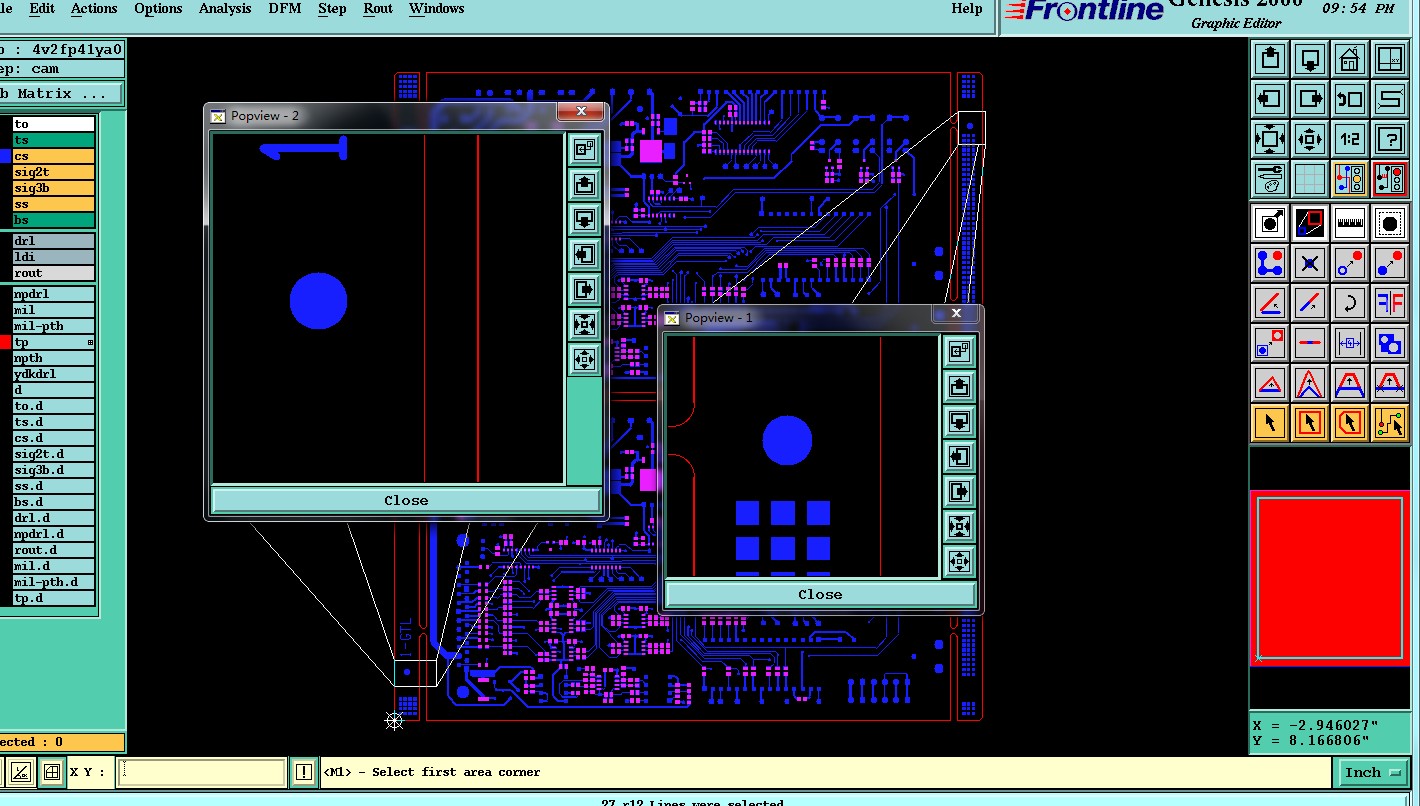Screen dimensions: 1420x806
Task: Pan the main view right
Action: click(x=1310, y=99)
